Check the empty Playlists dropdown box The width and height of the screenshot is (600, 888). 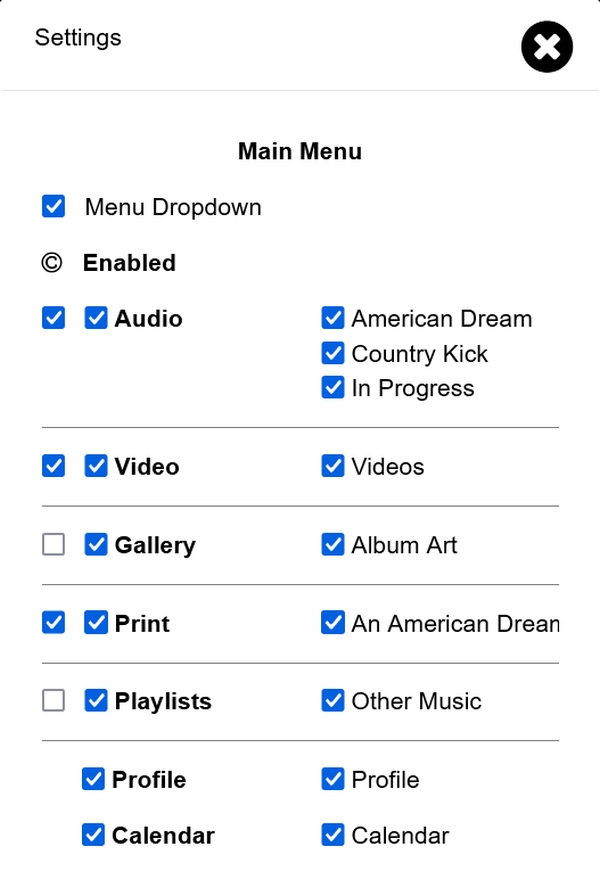click(54, 701)
